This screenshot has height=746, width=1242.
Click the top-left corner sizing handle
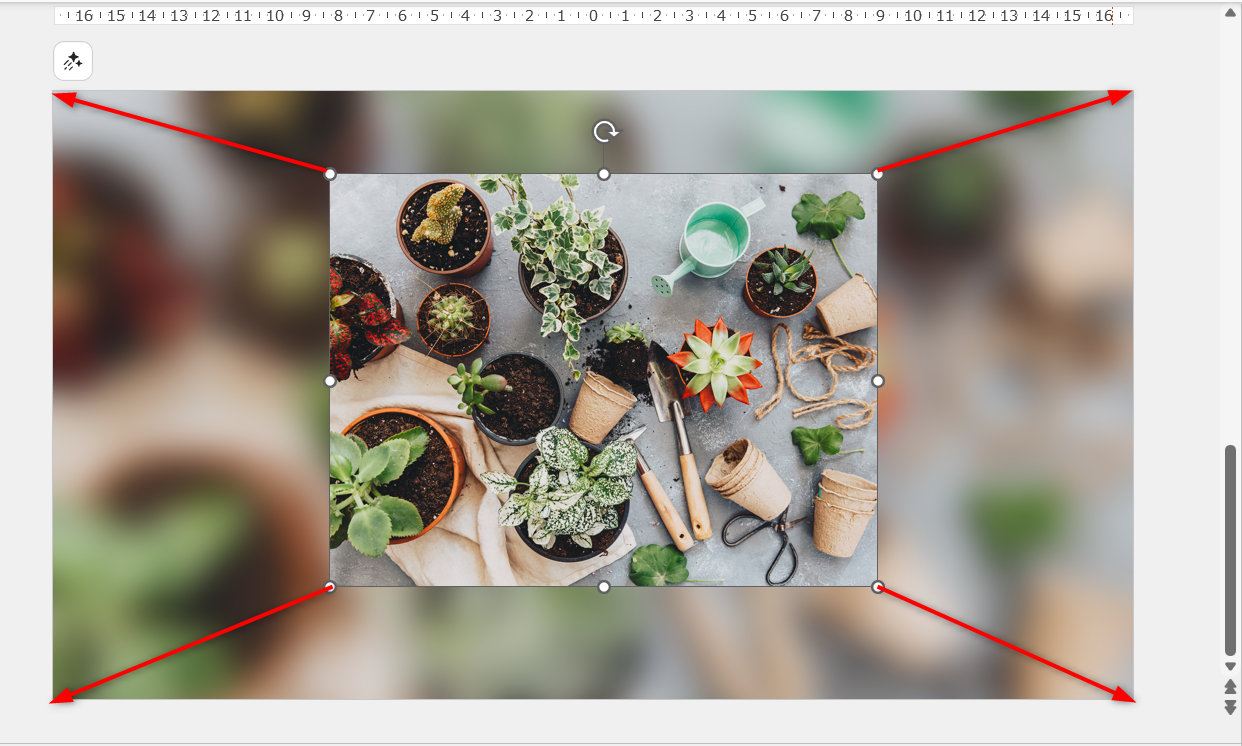pos(330,174)
